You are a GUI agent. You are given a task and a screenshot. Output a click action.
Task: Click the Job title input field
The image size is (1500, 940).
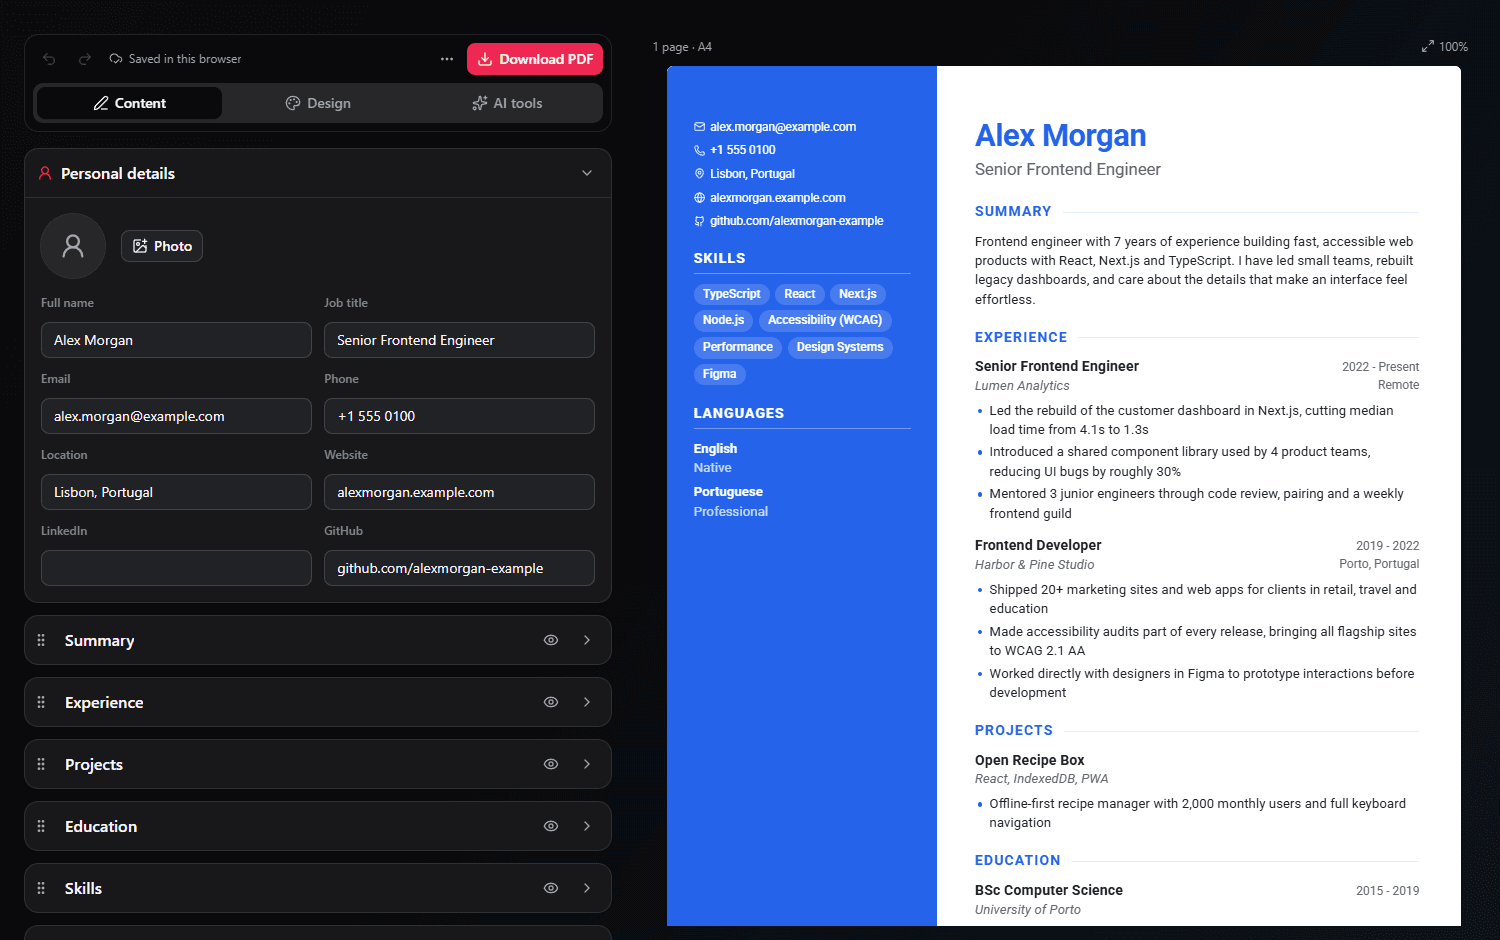point(459,340)
